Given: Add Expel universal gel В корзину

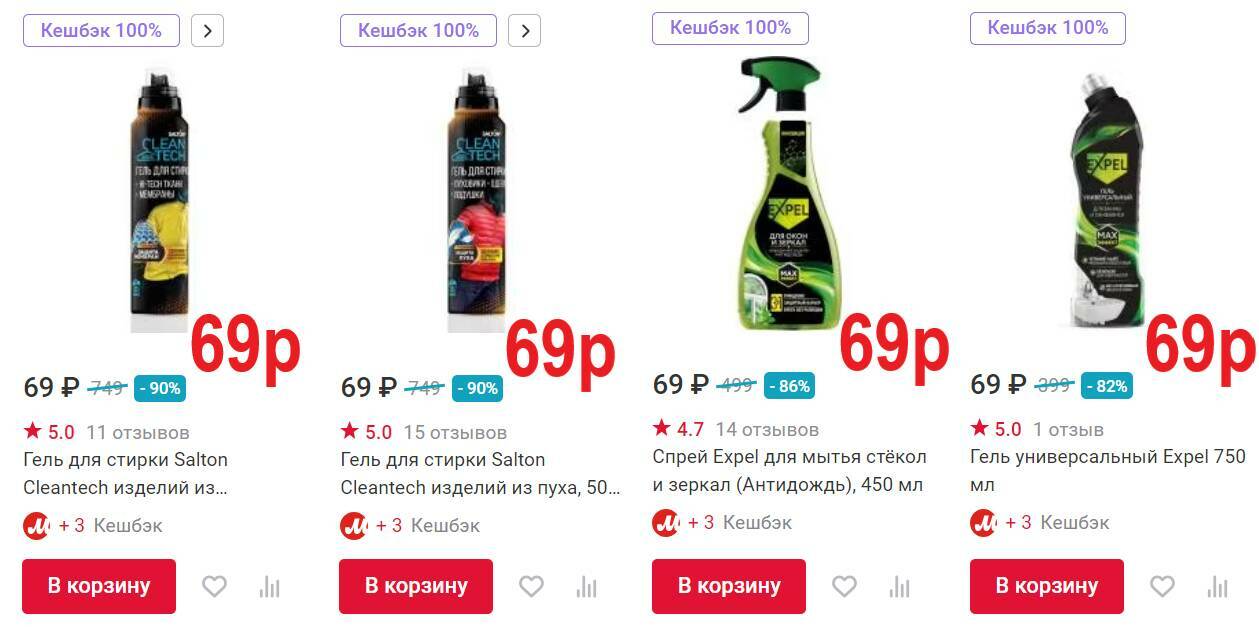Looking at the screenshot, I should [1047, 586].
